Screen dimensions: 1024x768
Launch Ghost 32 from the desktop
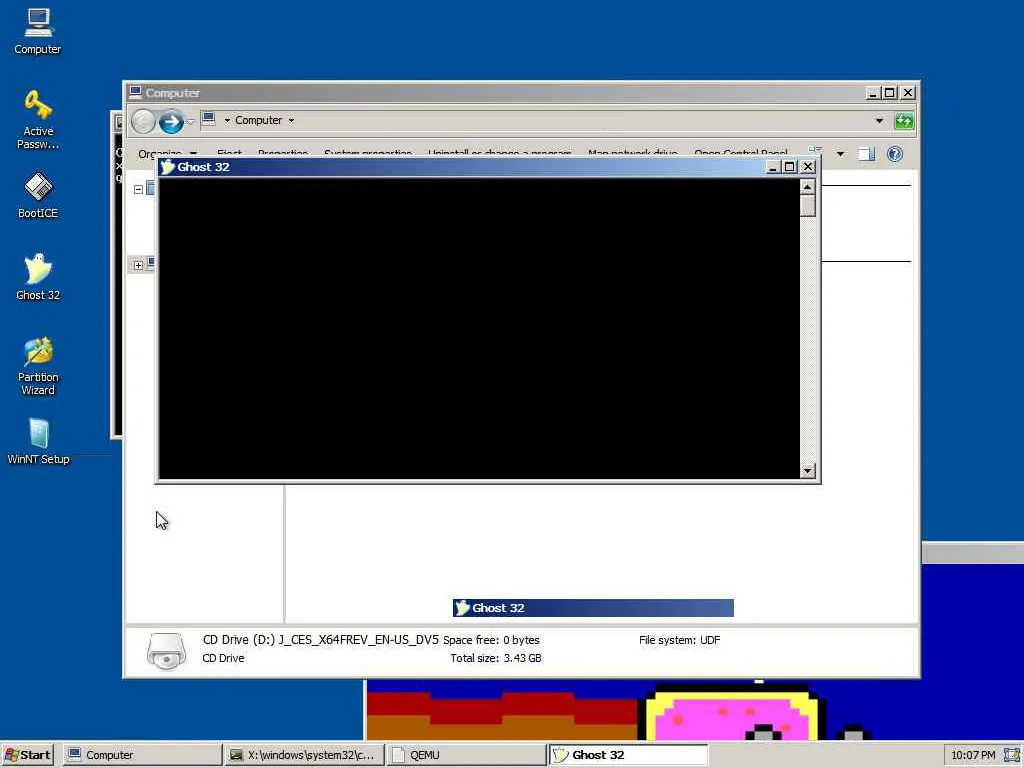(38, 276)
